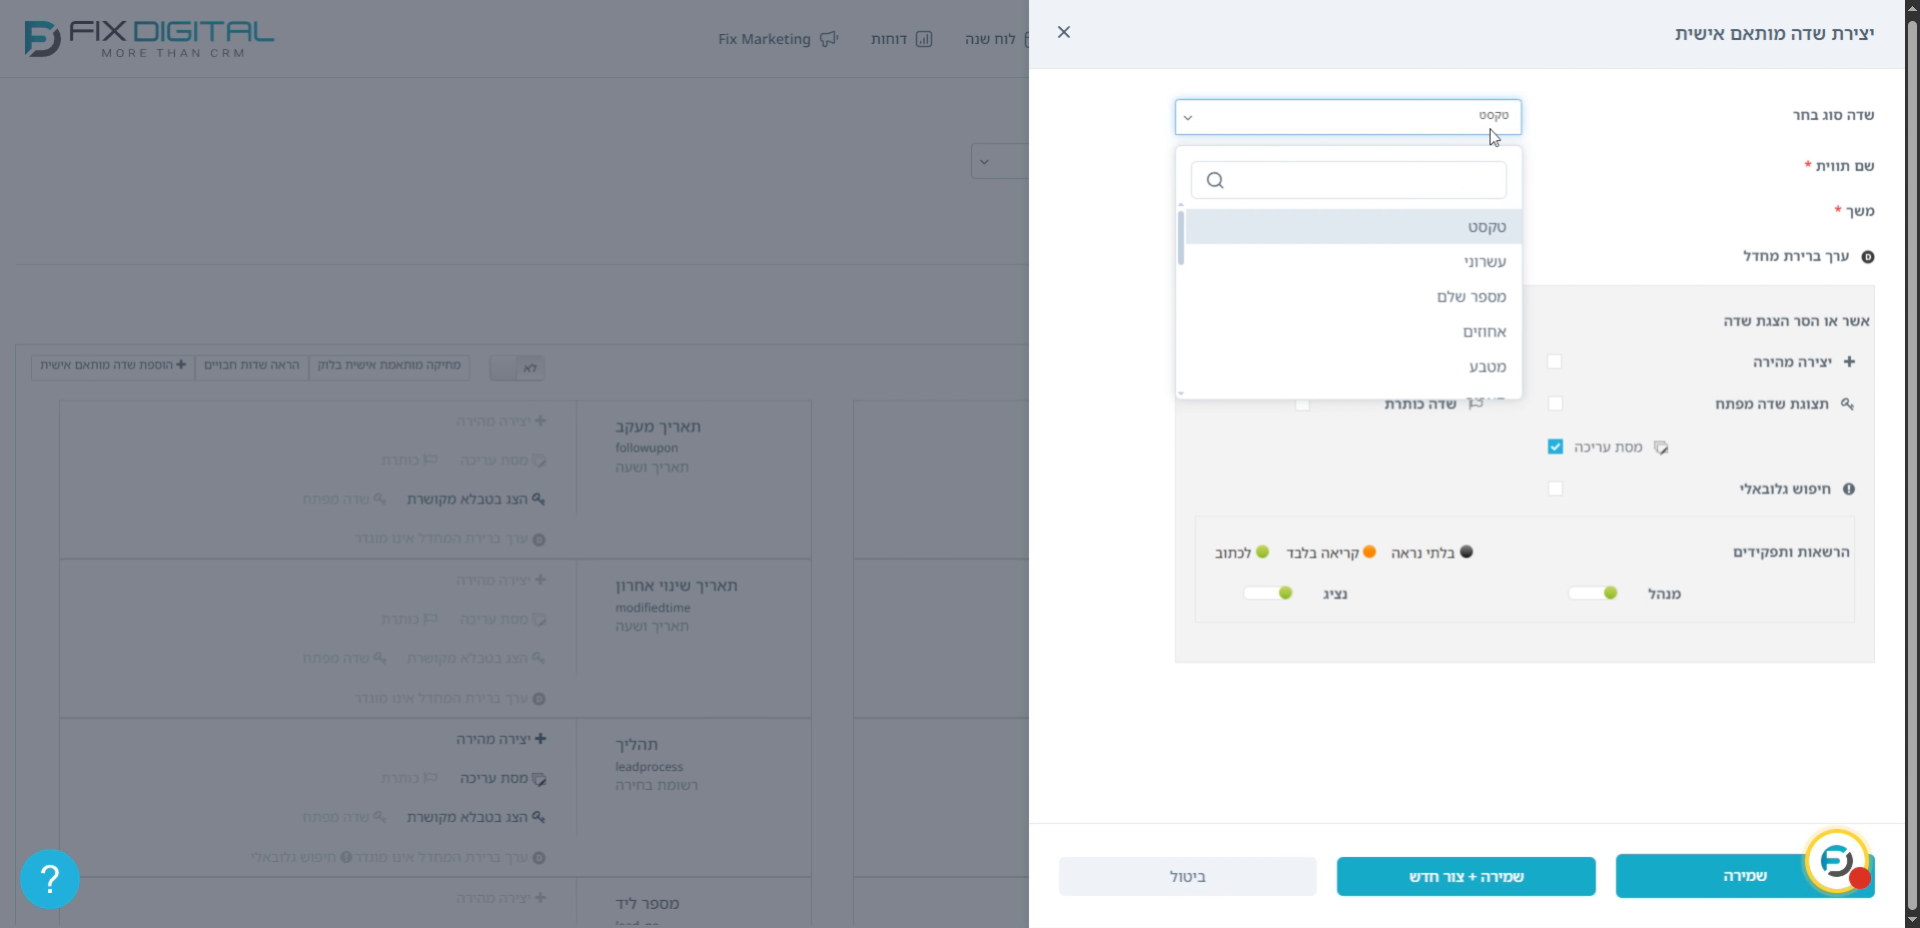The width and height of the screenshot is (1920, 928).
Task: Click the שם תווית label in the panel
Action: coord(1845,166)
